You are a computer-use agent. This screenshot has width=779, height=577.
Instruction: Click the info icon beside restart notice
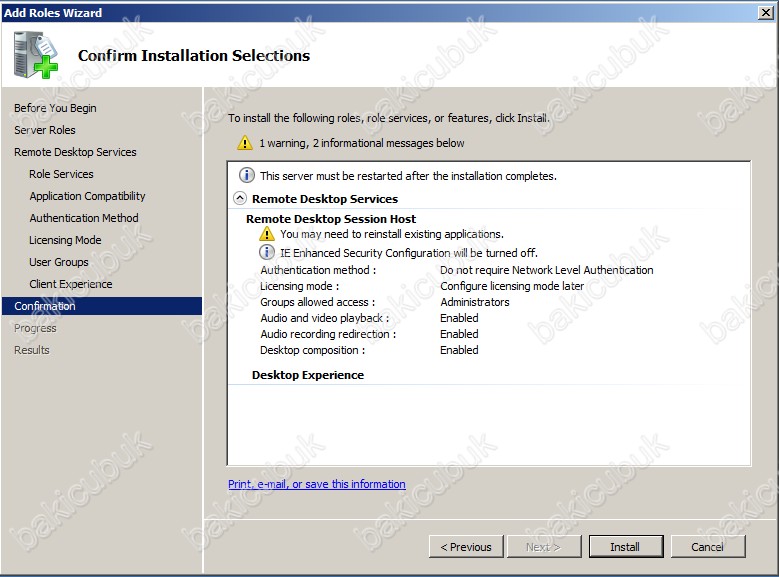[x=246, y=175]
